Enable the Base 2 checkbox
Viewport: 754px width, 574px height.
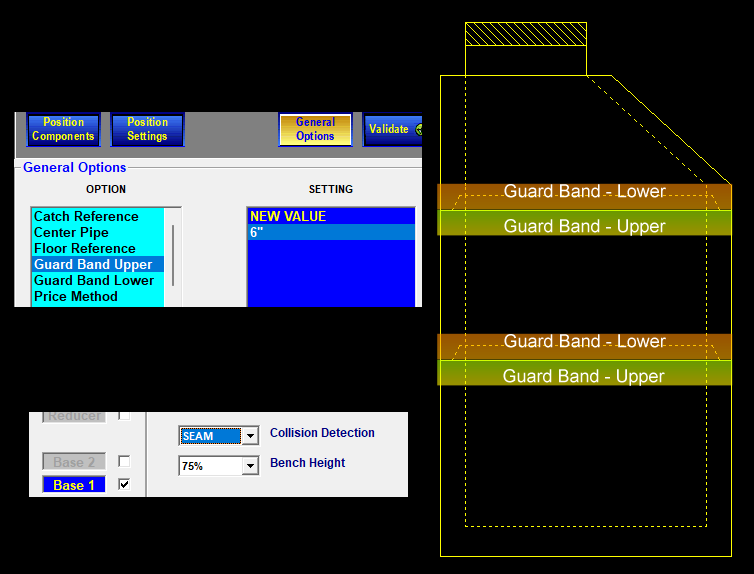point(124,461)
